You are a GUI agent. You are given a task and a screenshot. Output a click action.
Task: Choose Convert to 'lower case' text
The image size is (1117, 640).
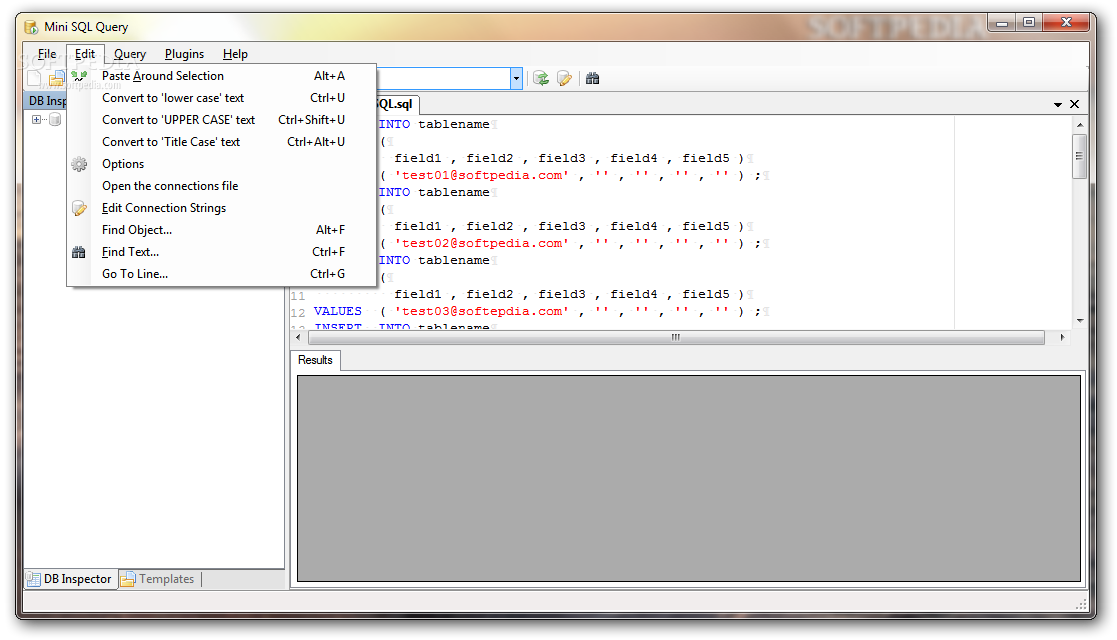222,98
